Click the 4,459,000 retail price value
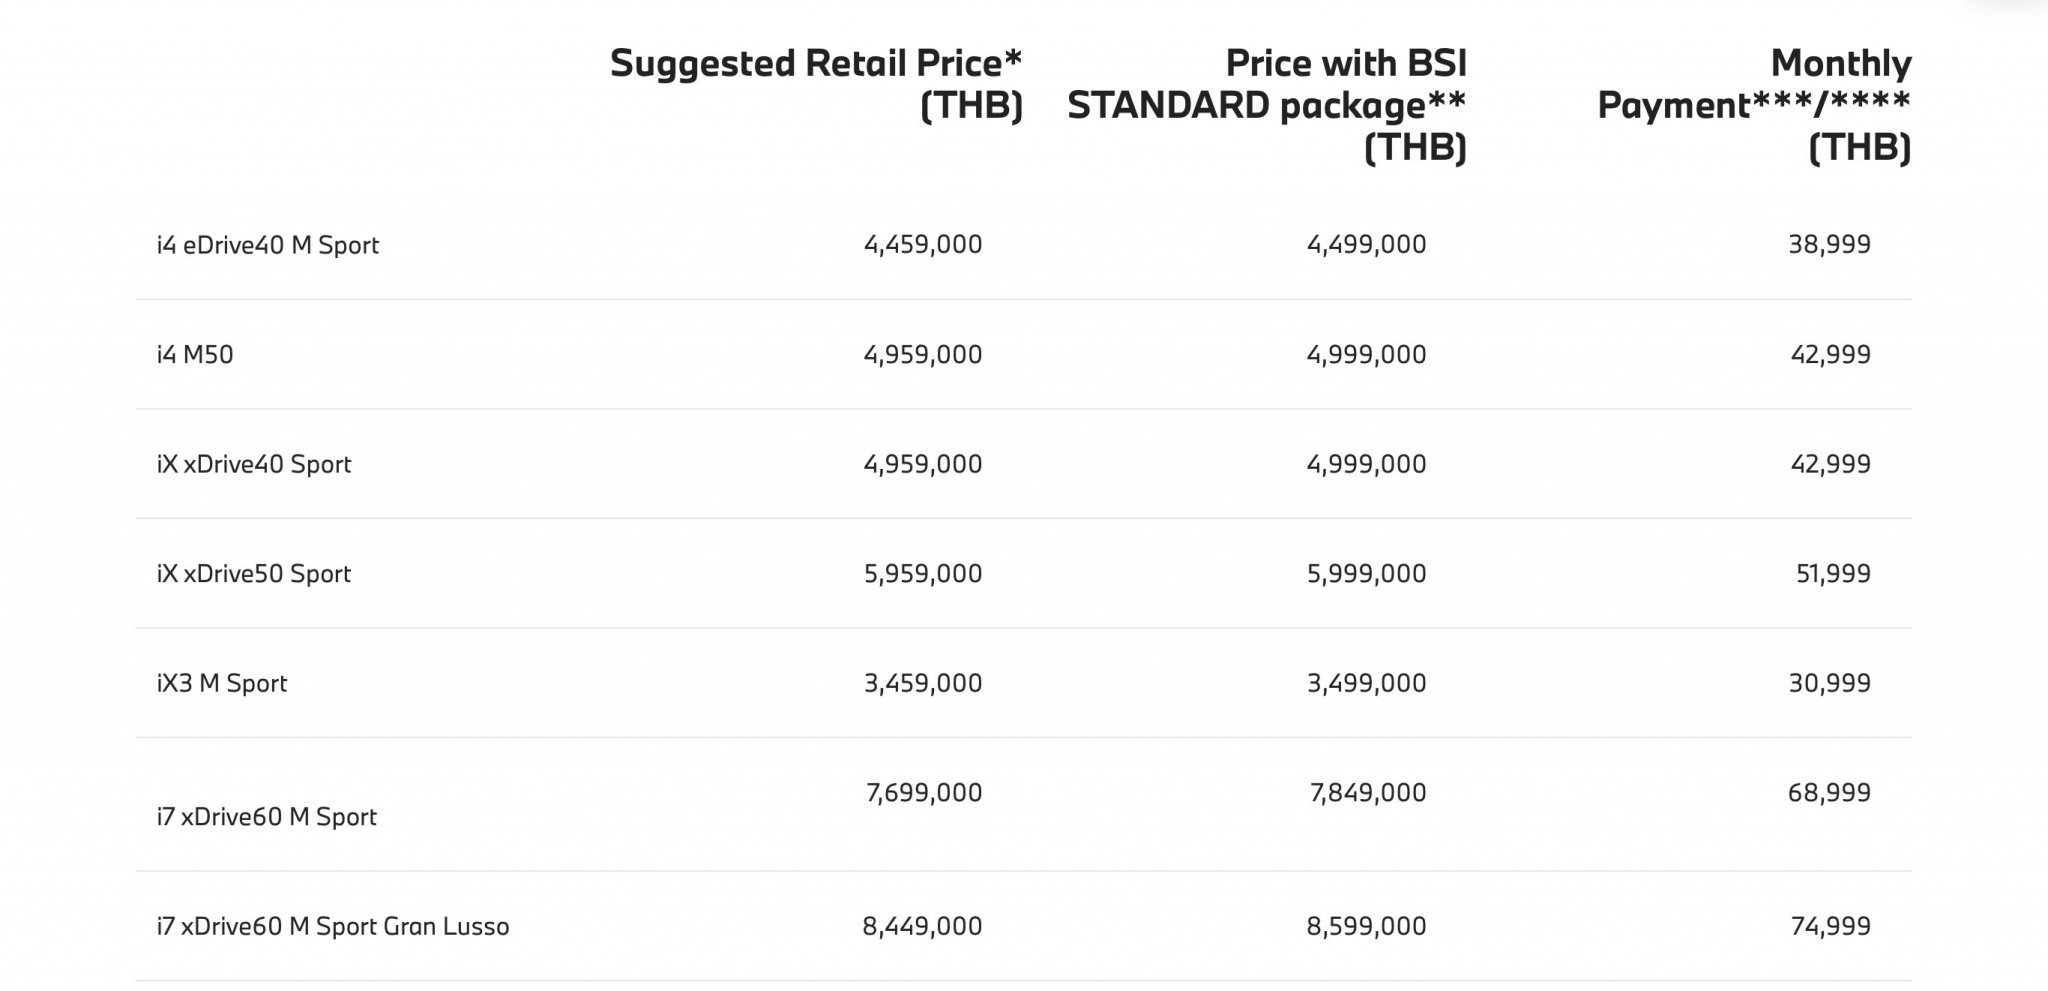This screenshot has height=991, width=2048. [923, 245]
